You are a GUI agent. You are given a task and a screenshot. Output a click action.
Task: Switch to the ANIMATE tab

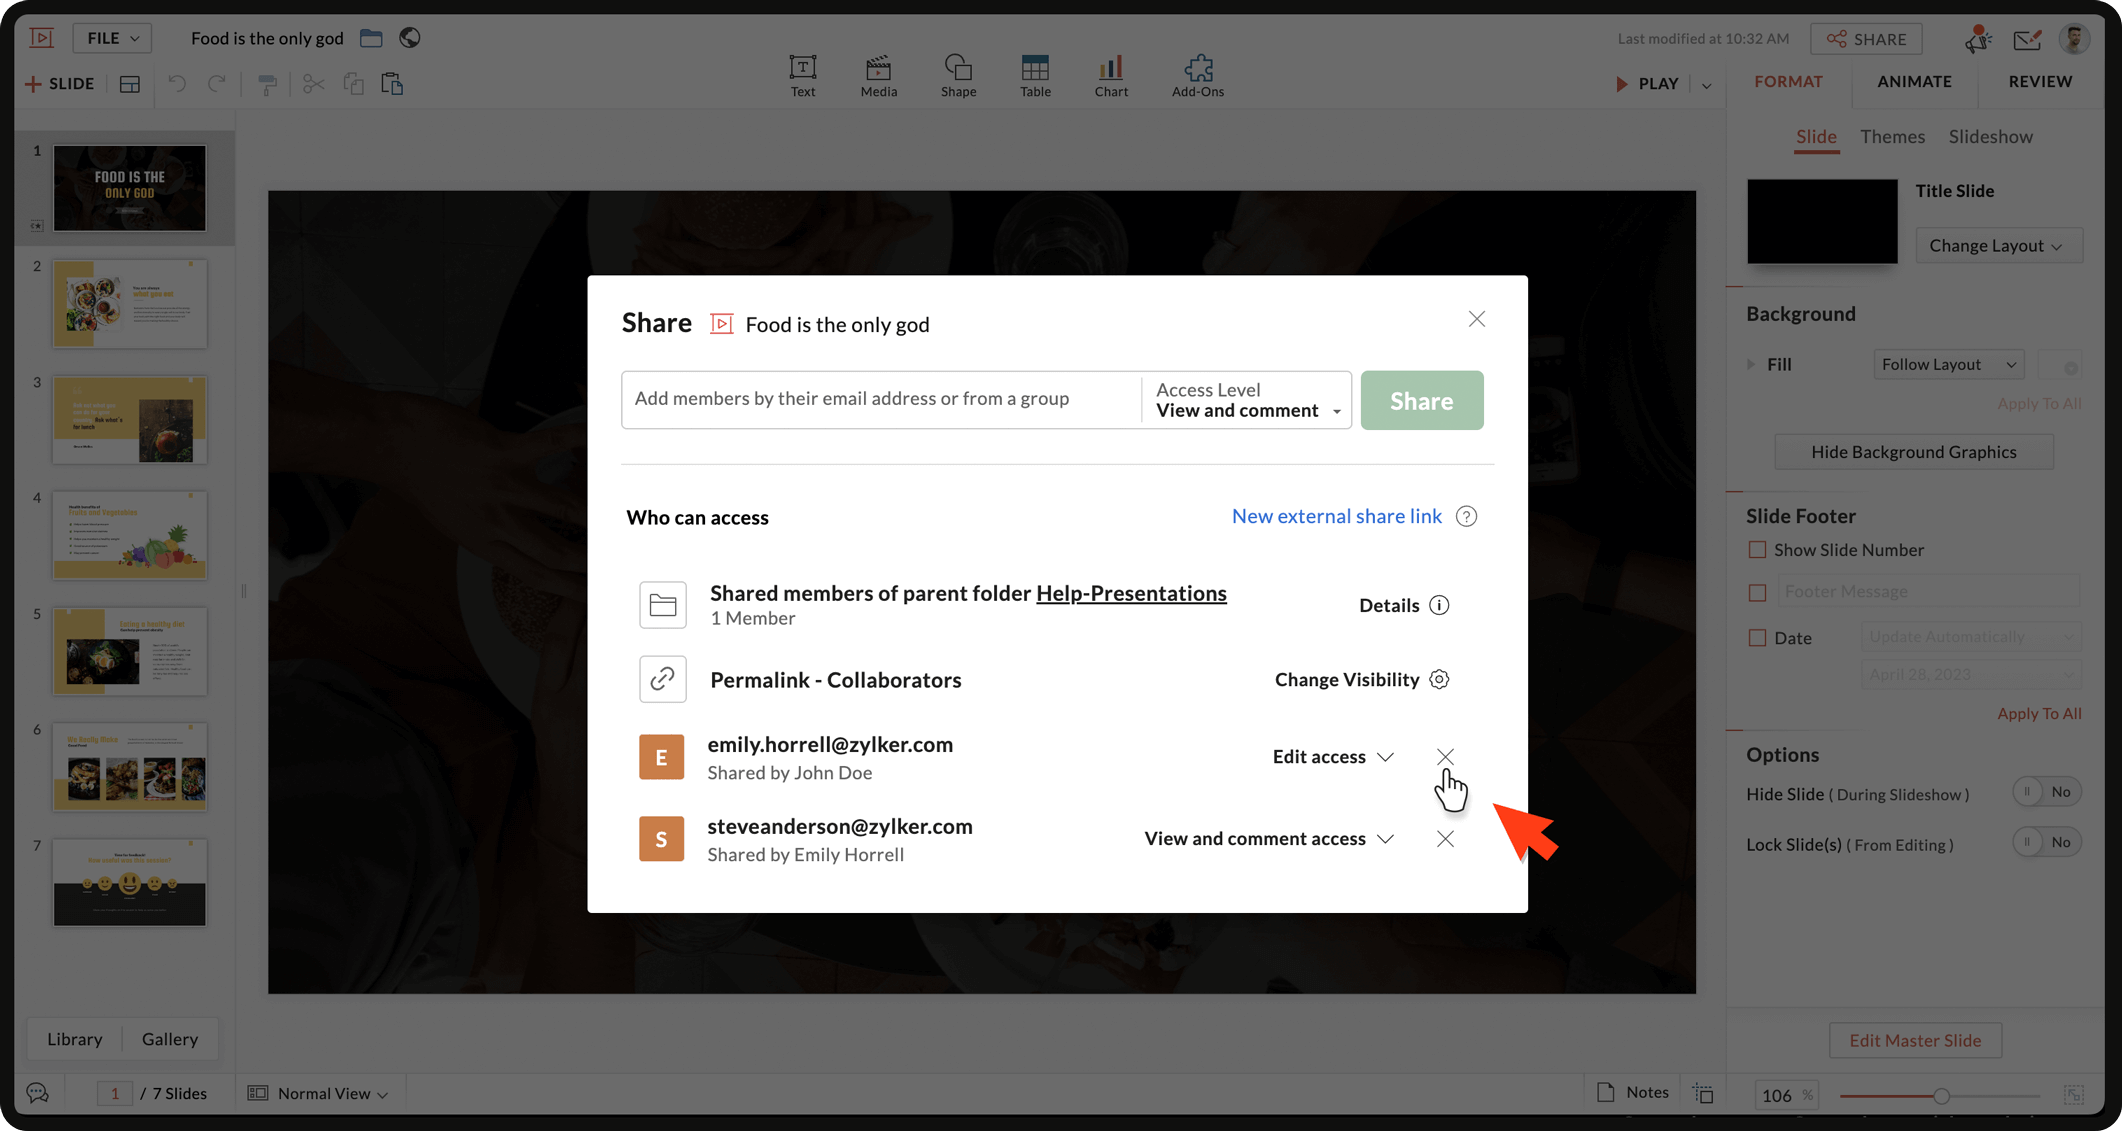pyautogui.click(x=1914, y=82)
